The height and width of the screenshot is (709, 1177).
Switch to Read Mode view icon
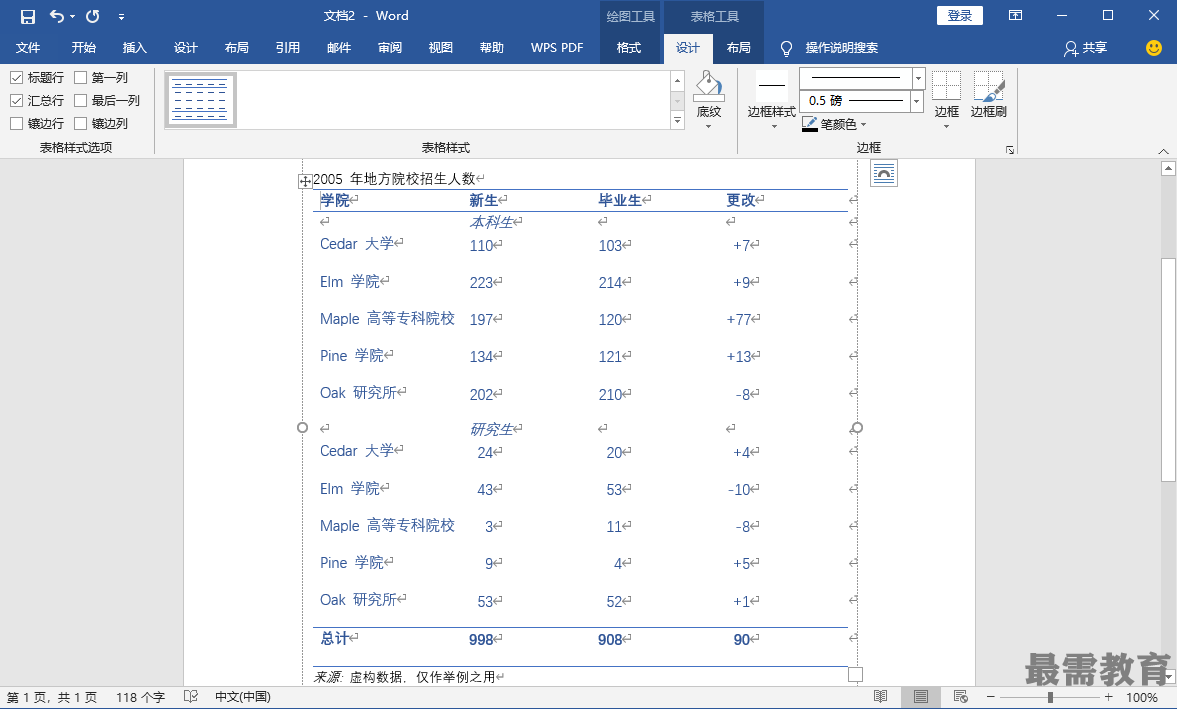click(881, 697)
